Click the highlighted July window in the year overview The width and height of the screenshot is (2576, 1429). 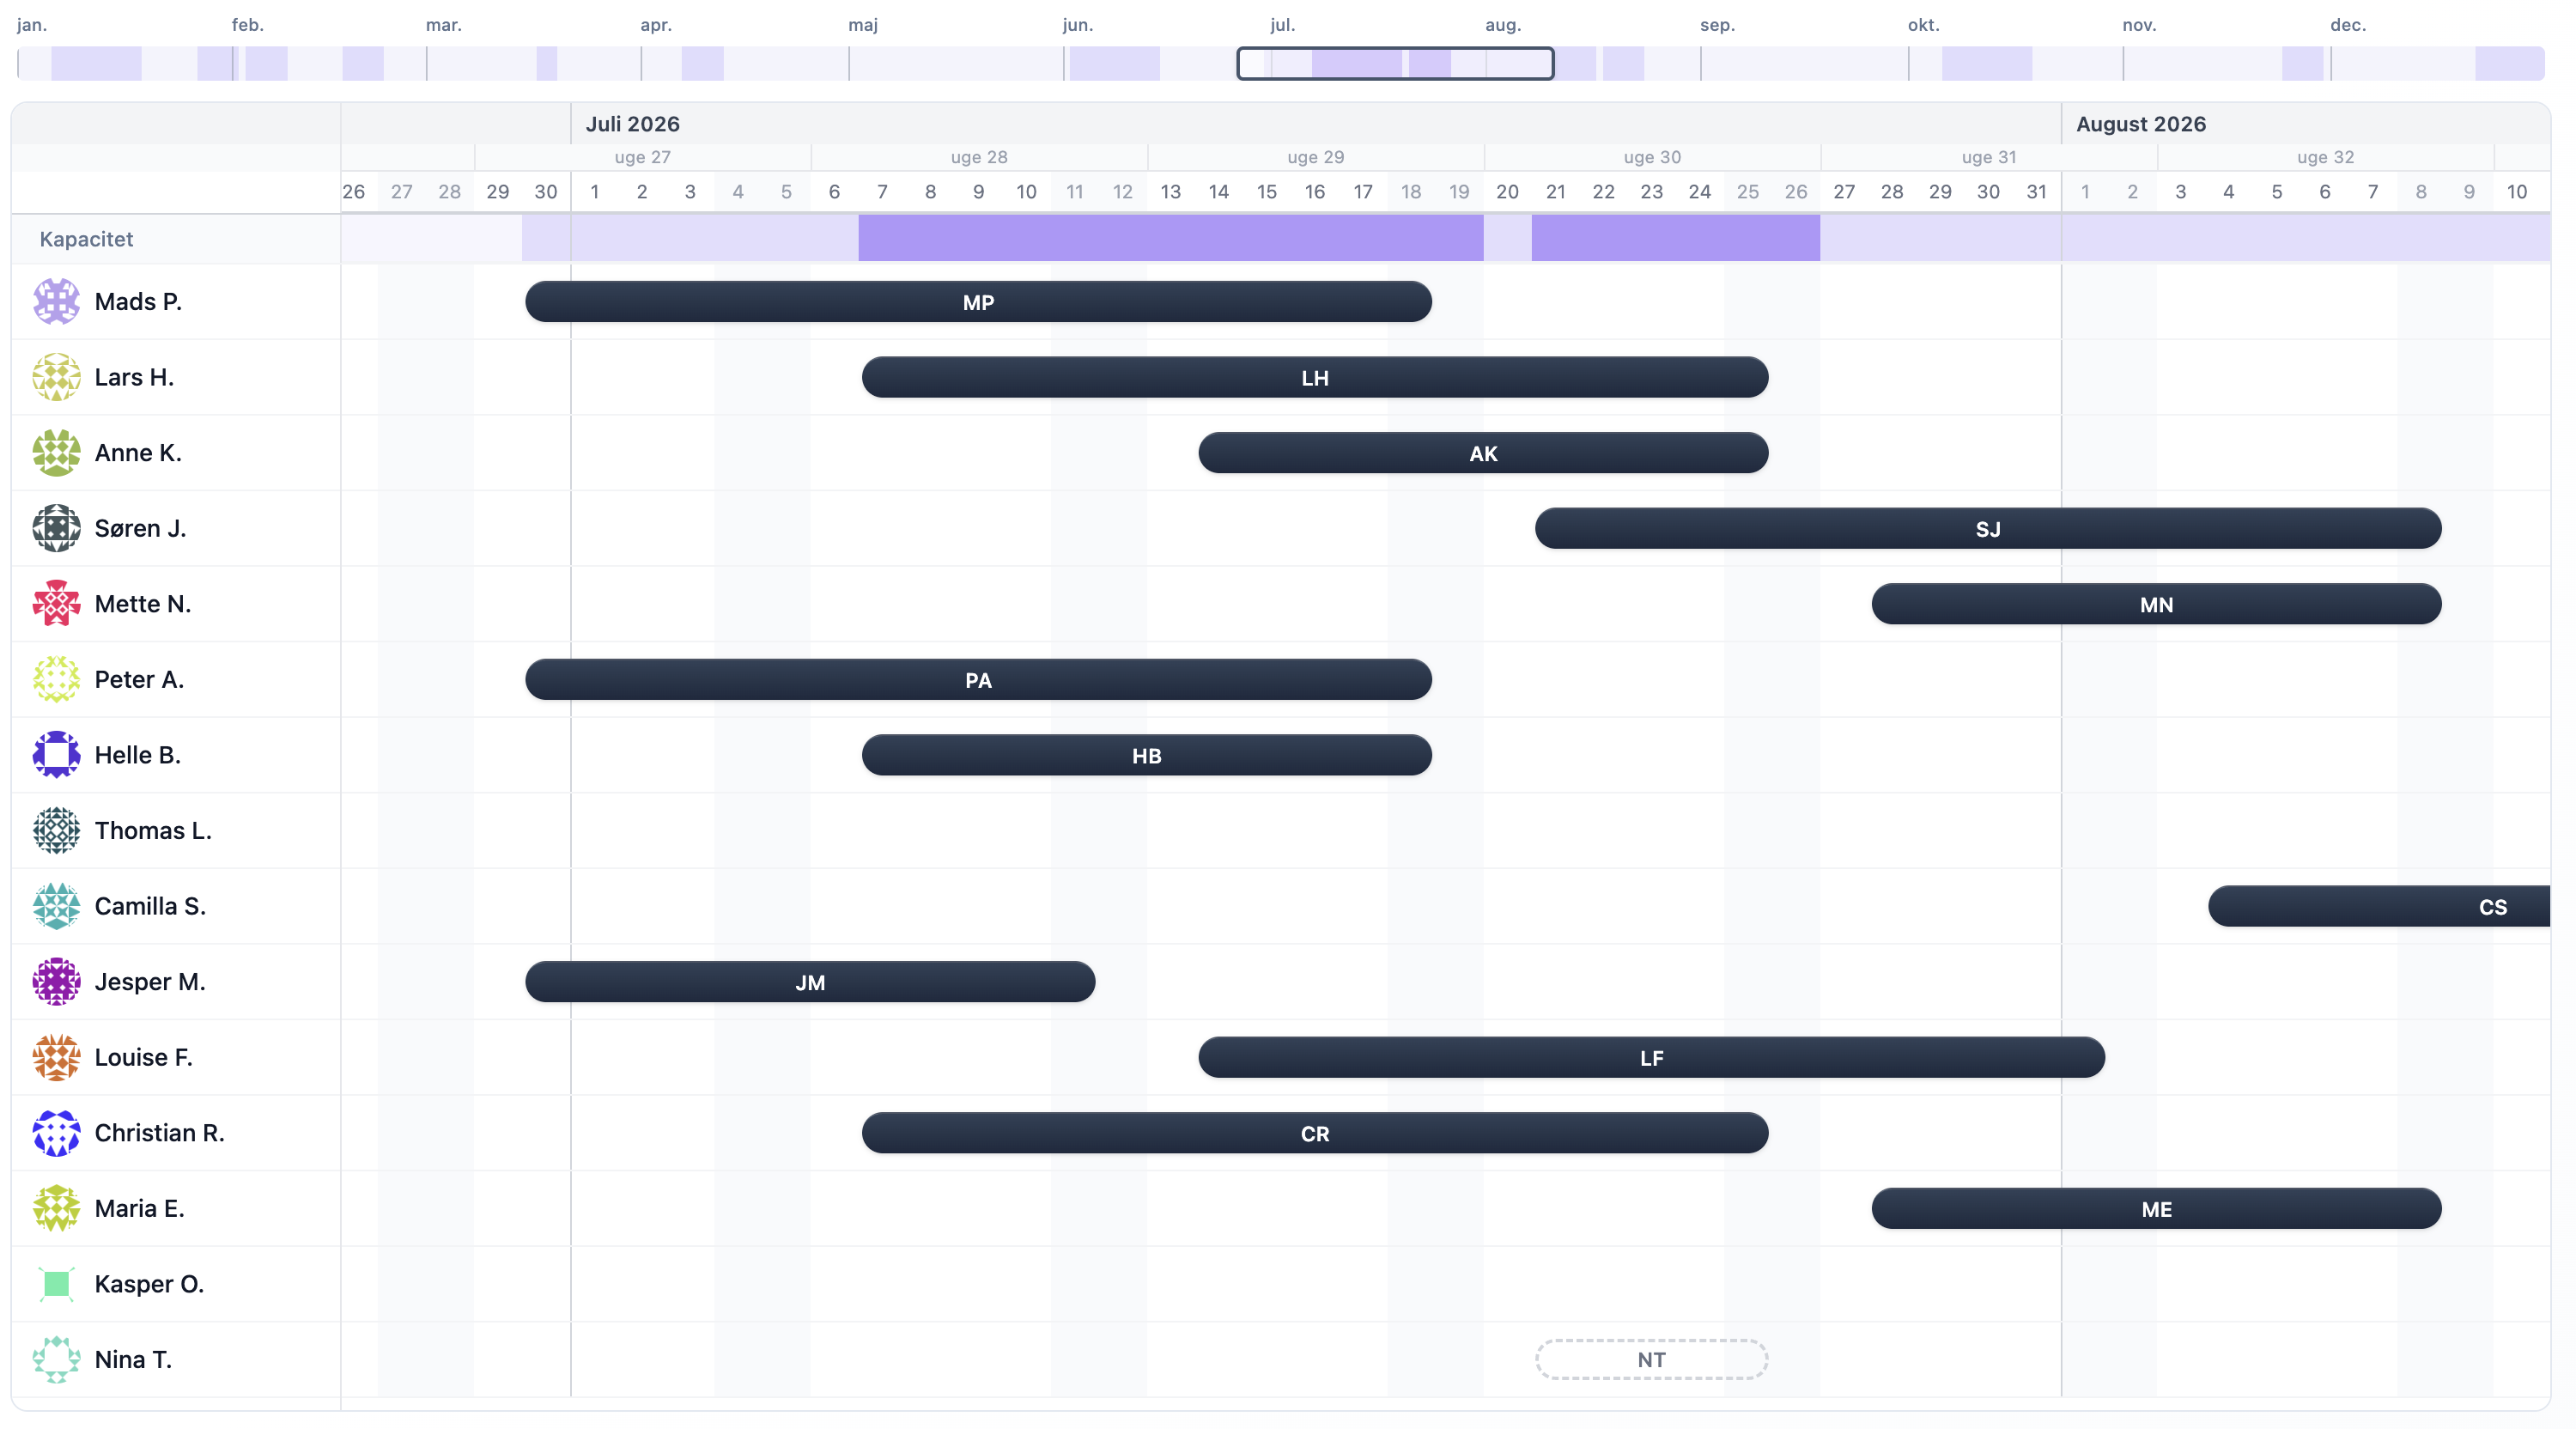coord(1395,64)
